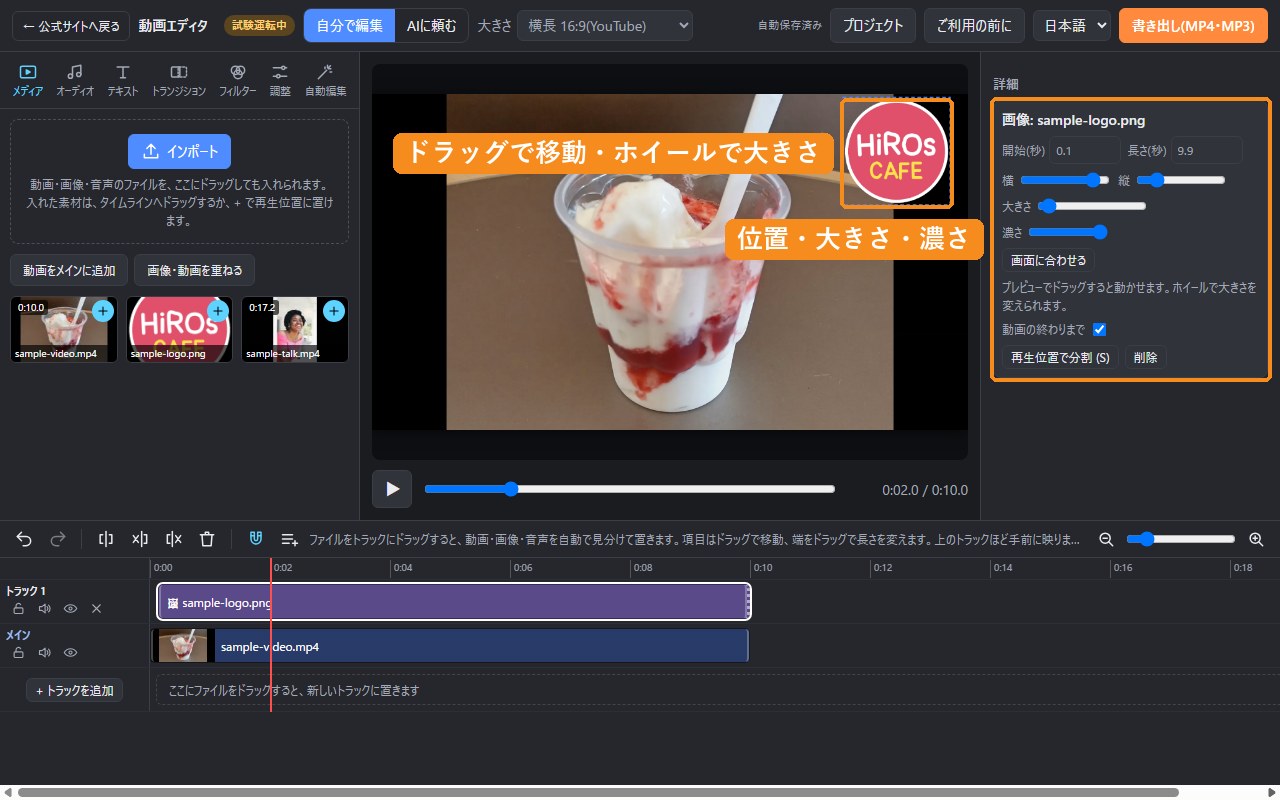Play the preview with the play button
1280x800 pixels.
392,489
